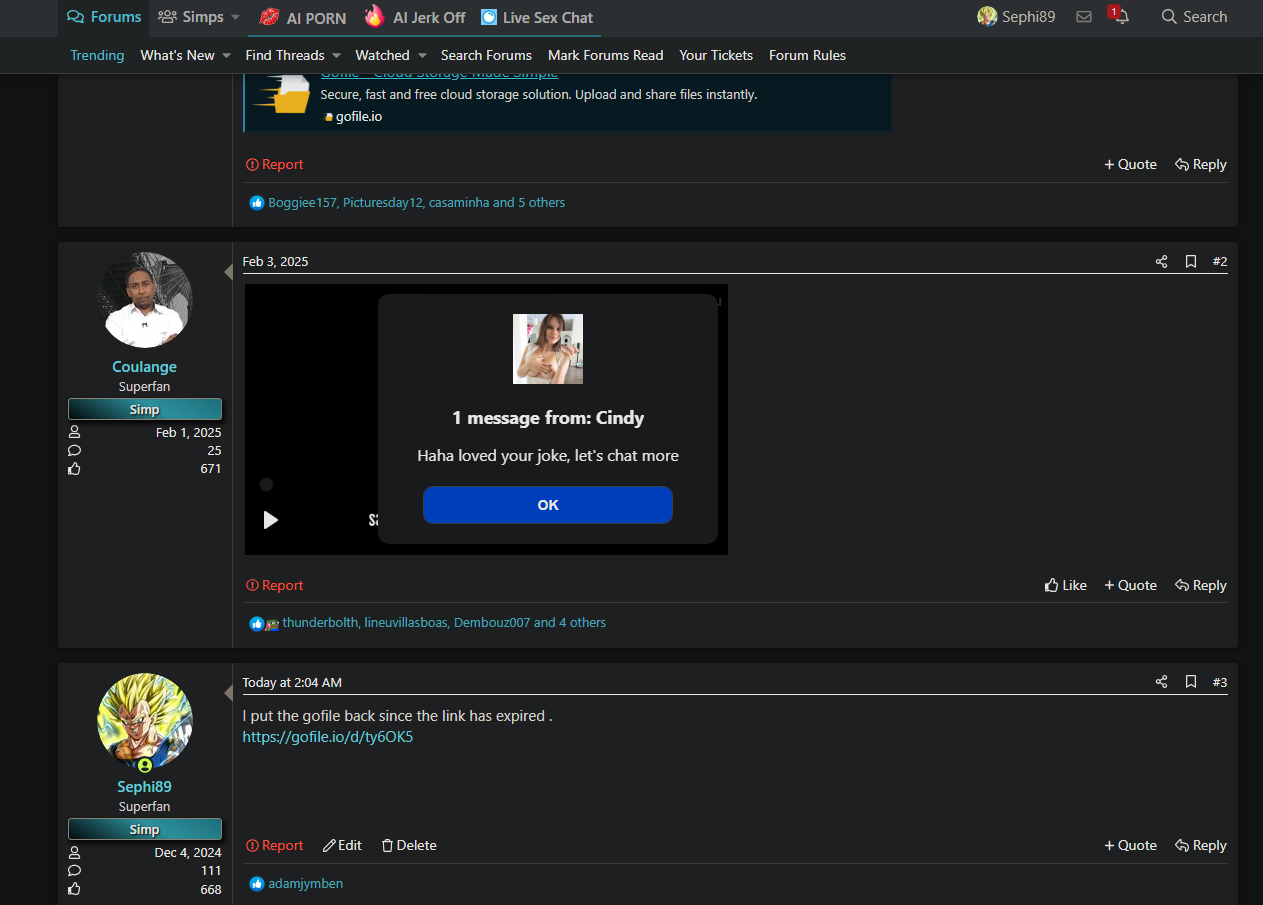Open the gofile.io/d/ty6OK5 link

coord(328,737)
